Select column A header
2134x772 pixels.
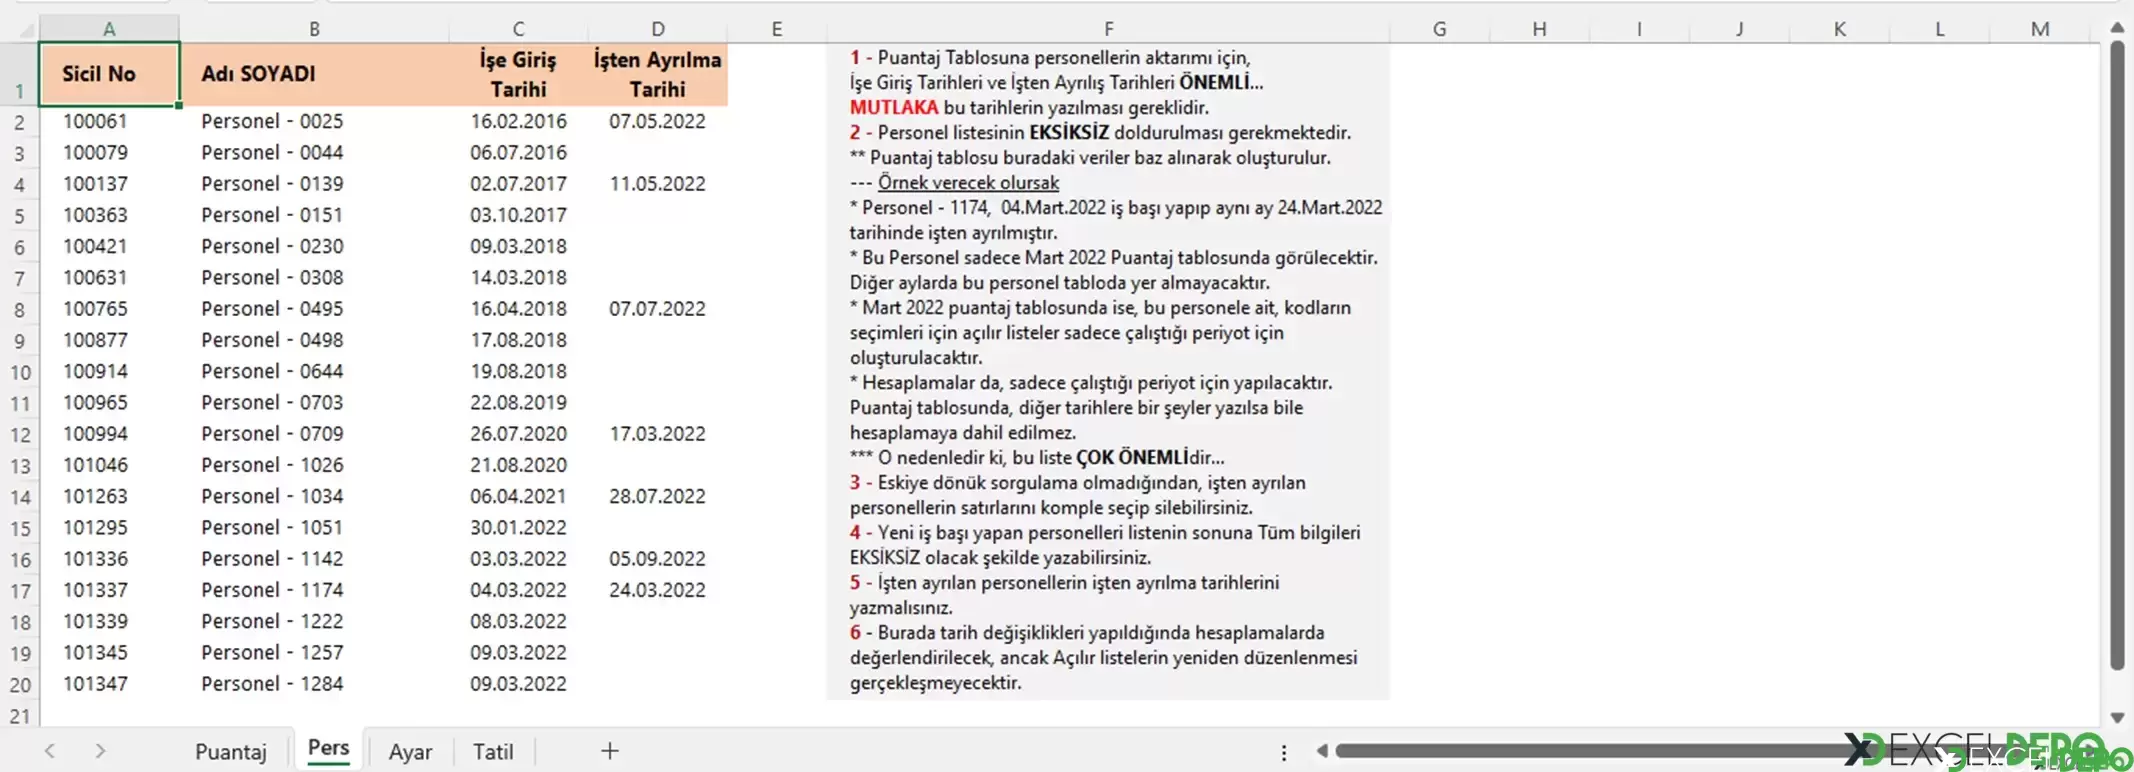coord(109,29)
